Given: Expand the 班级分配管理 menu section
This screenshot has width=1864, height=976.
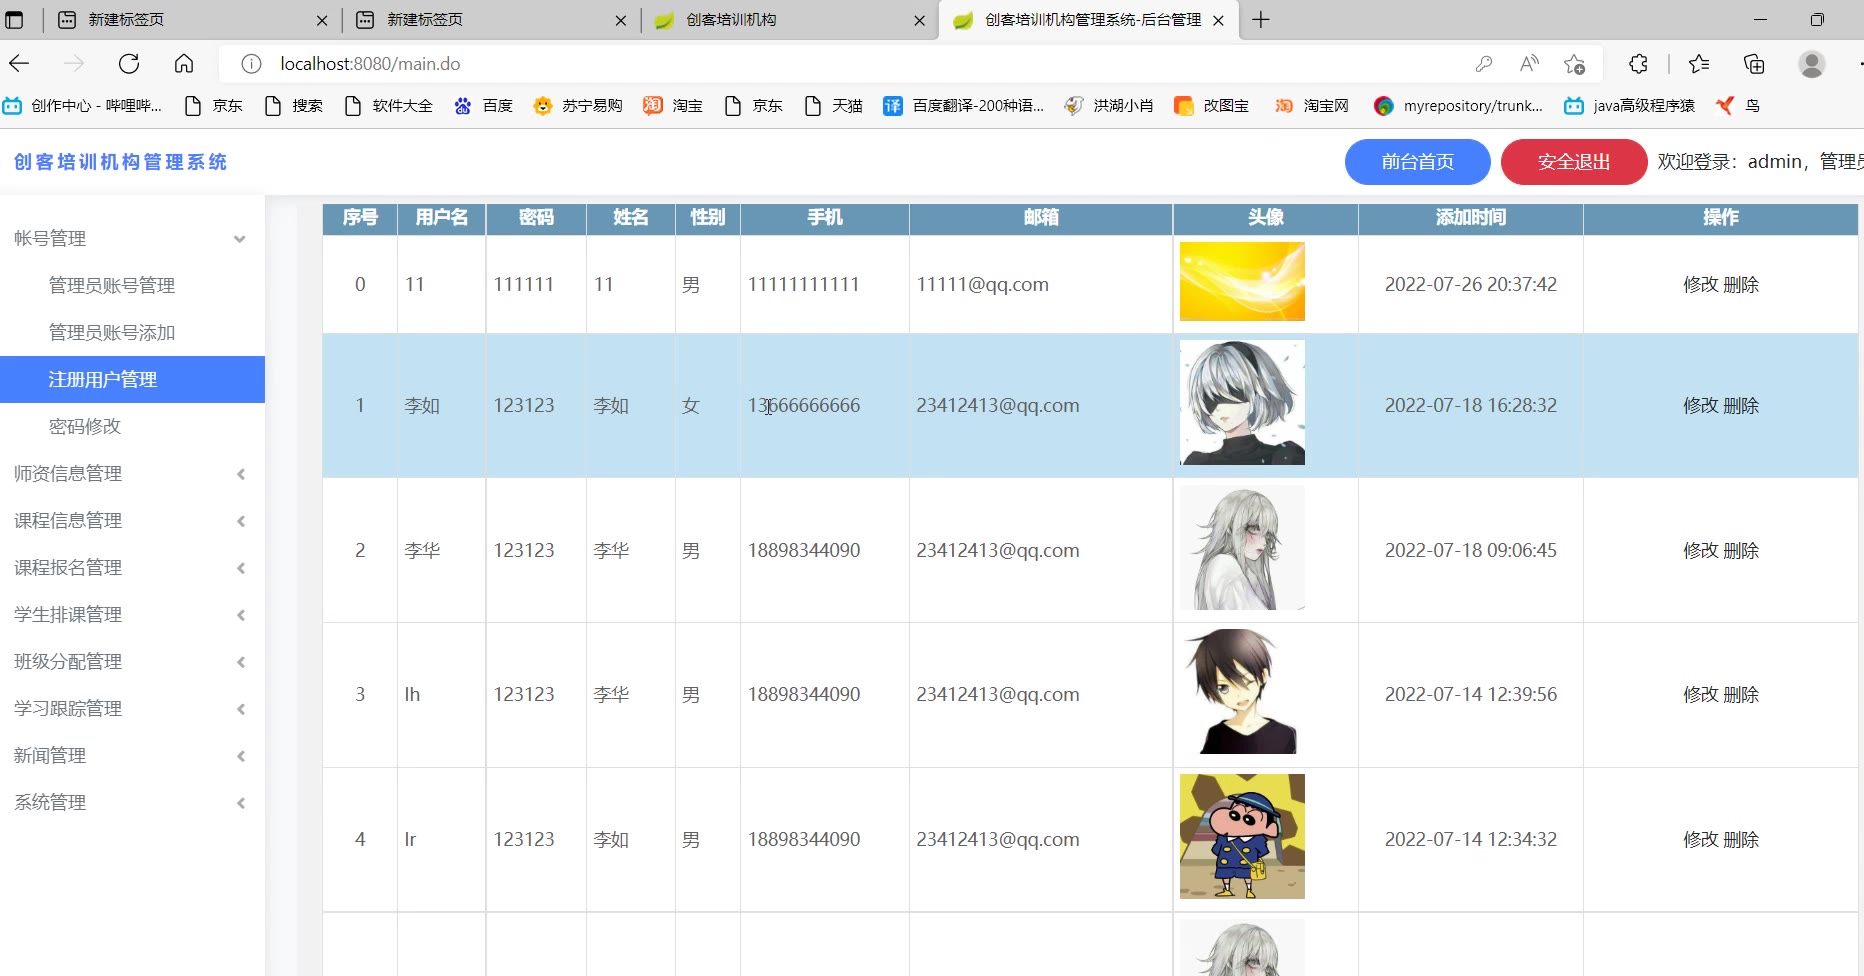Looking at the screenshot, I should [132, 661].
